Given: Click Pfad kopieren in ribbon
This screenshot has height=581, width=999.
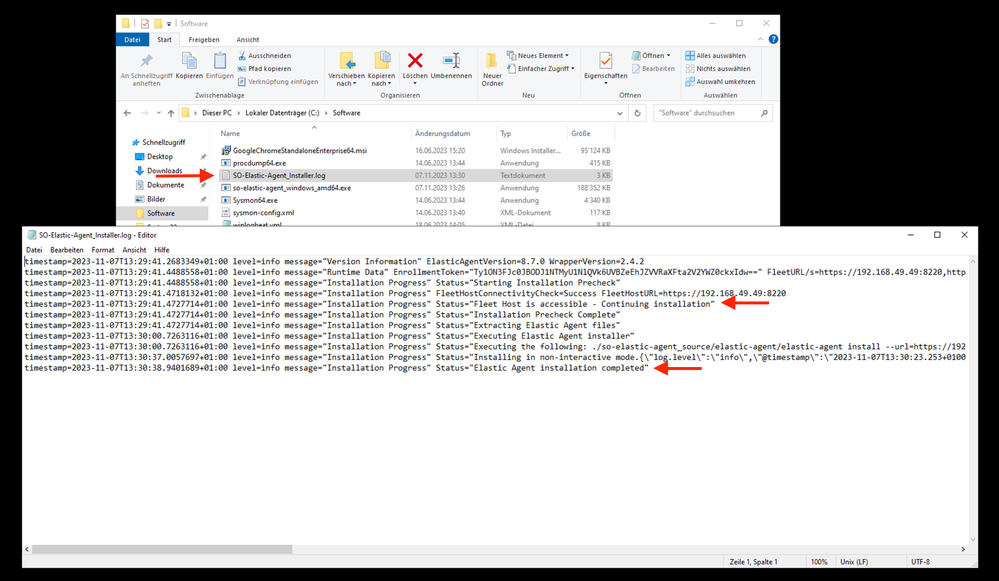Looking at the screenshot, I should tap(264, 69).
